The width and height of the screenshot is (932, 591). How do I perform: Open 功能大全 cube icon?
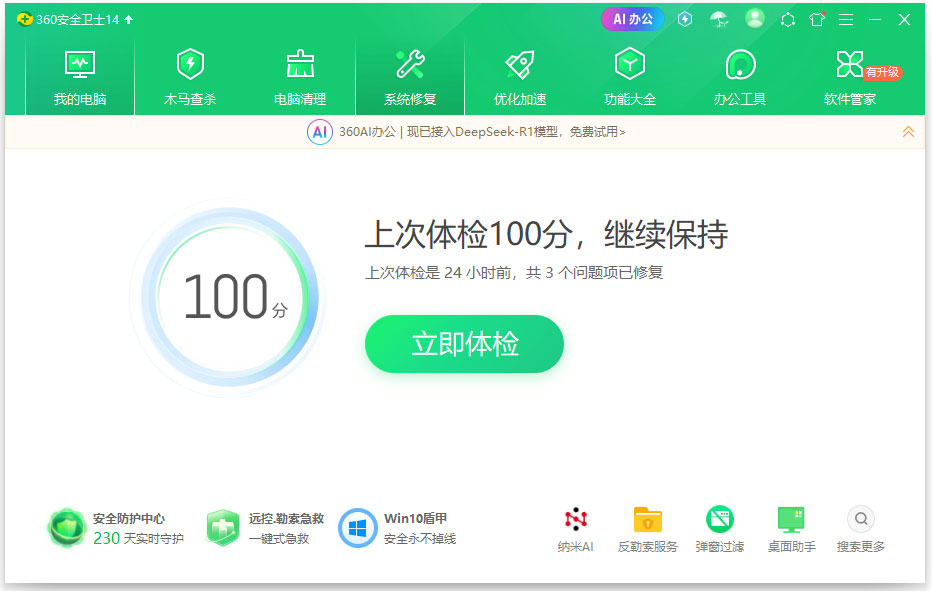coord(629,64)
